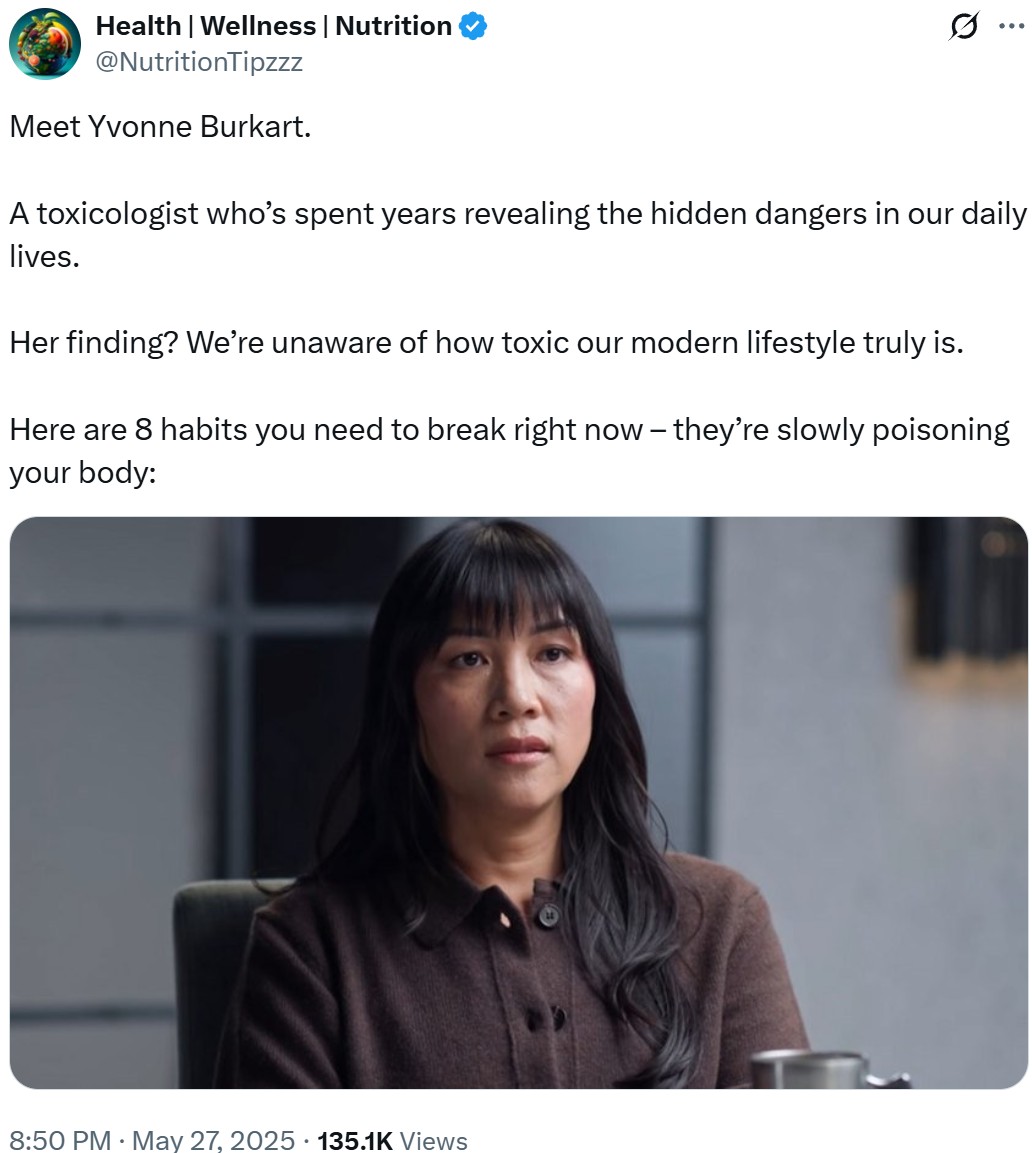1032x1153 pixels.
Task: Open the three-dot more options menu
Action: pyautogui.click(x=1011, y=26)
